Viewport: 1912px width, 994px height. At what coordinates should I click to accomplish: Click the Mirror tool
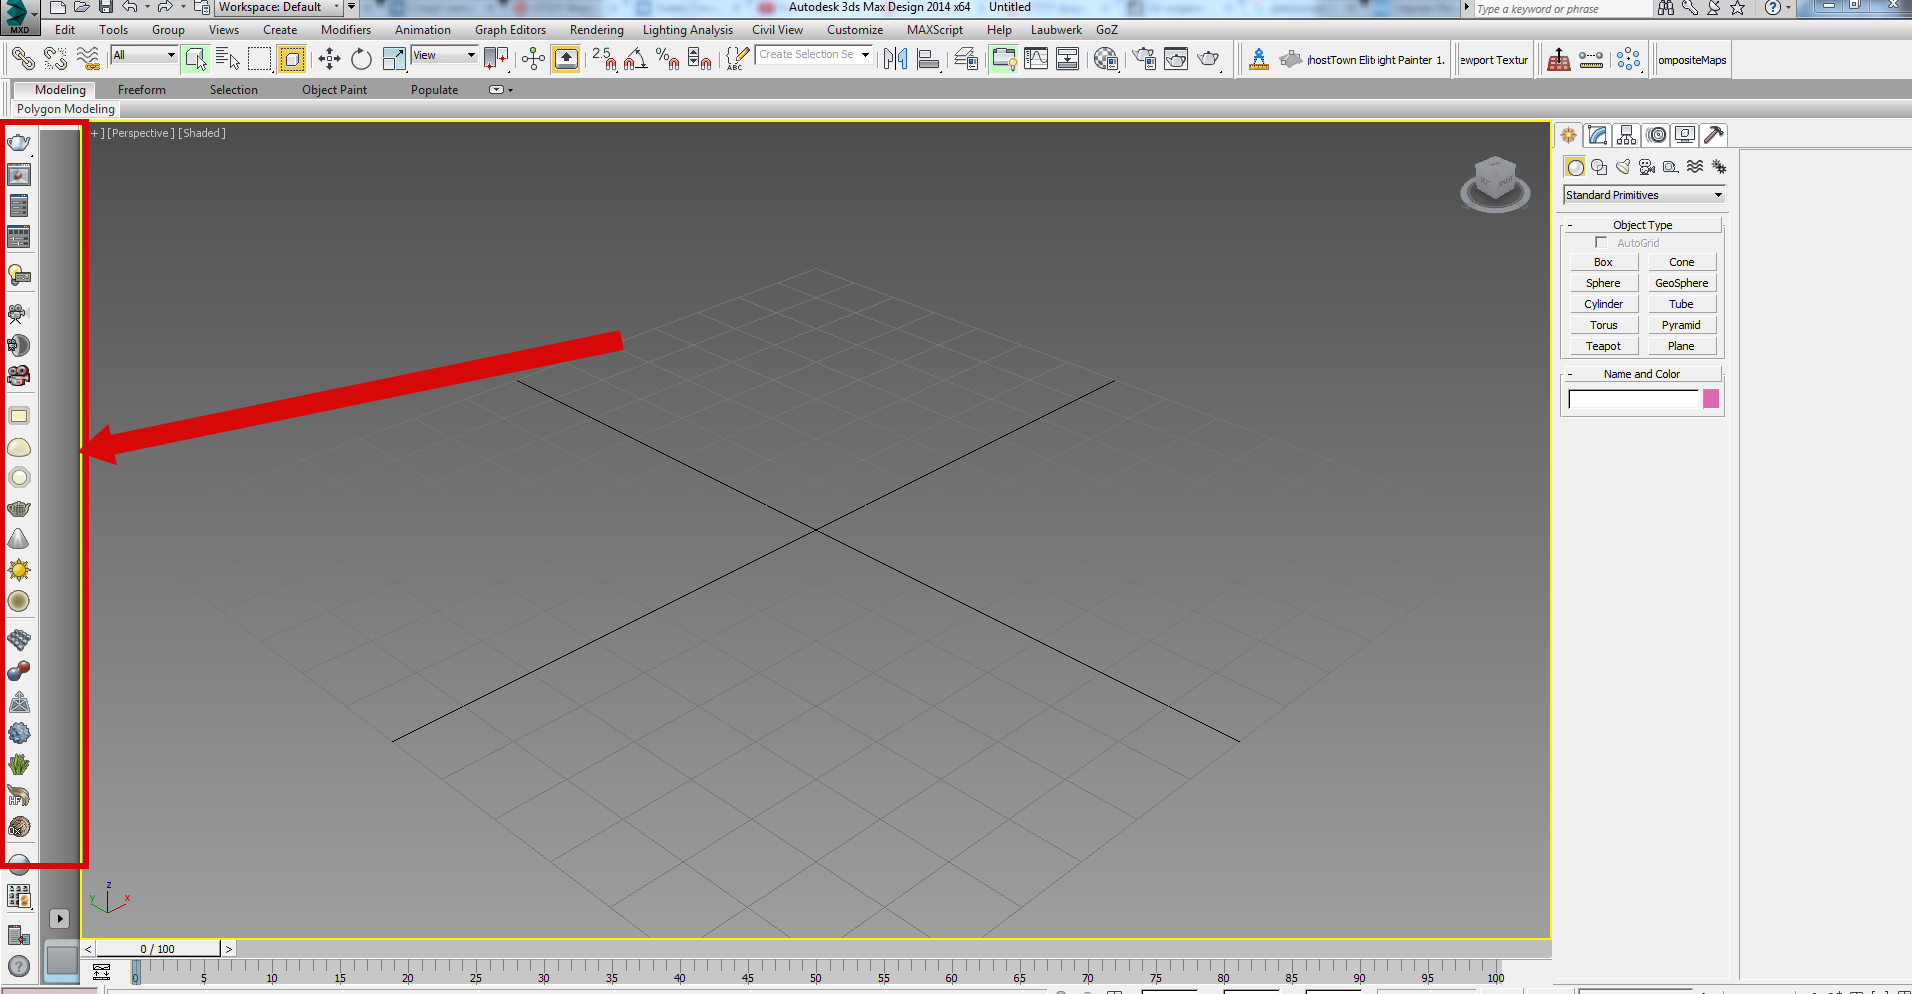pyautogui.click(x=895, y=59)
